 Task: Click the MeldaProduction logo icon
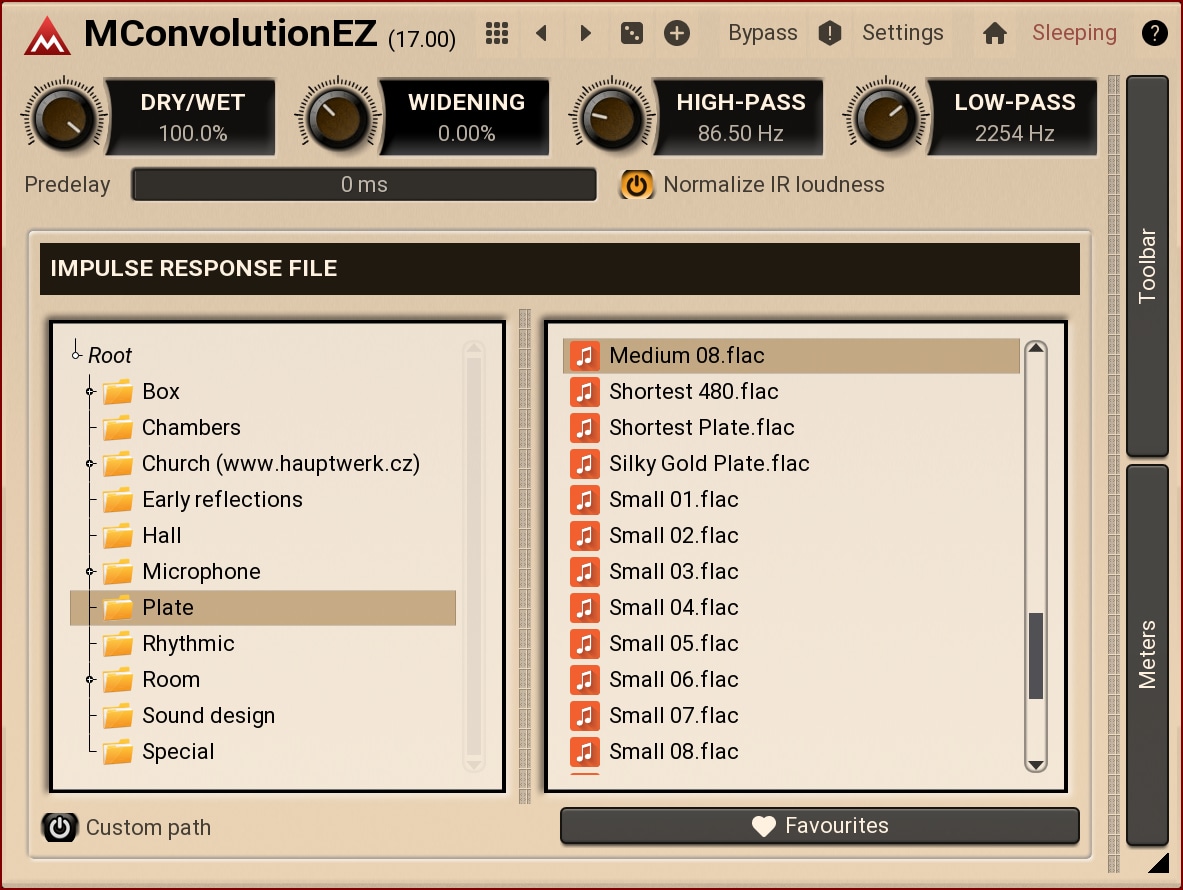[x=47, y=36]
